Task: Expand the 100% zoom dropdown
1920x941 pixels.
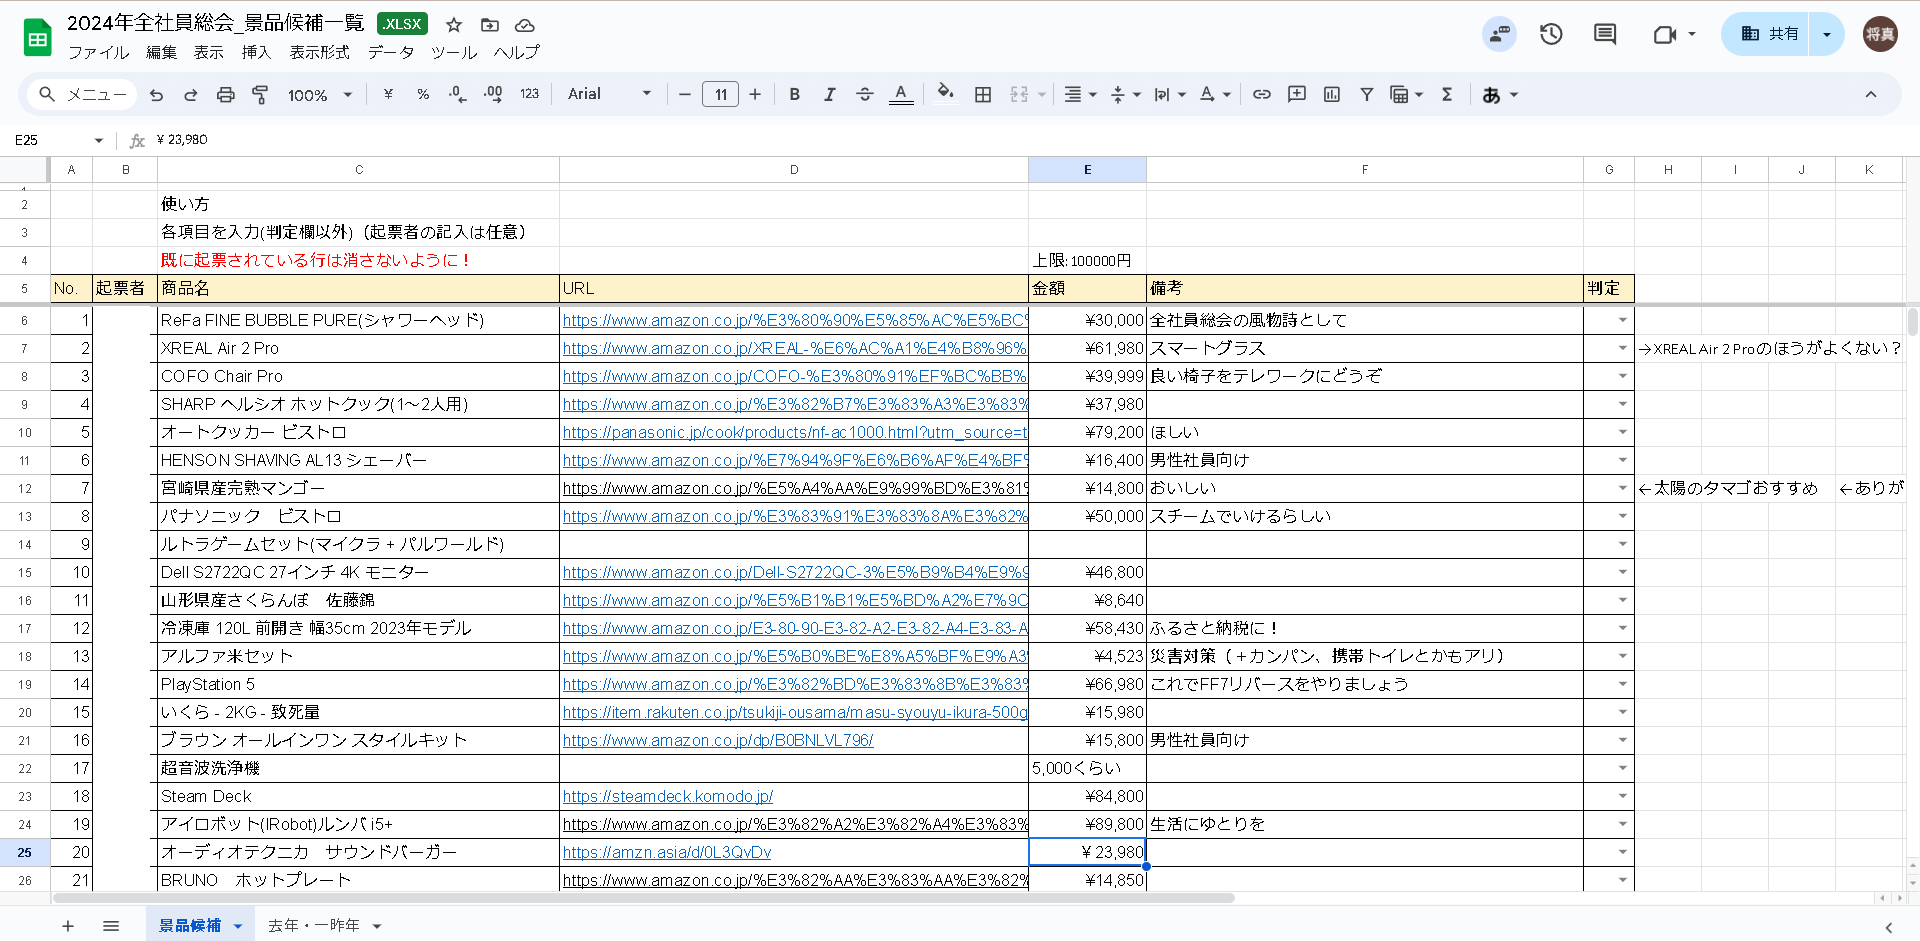Action: tap(320, 95)
